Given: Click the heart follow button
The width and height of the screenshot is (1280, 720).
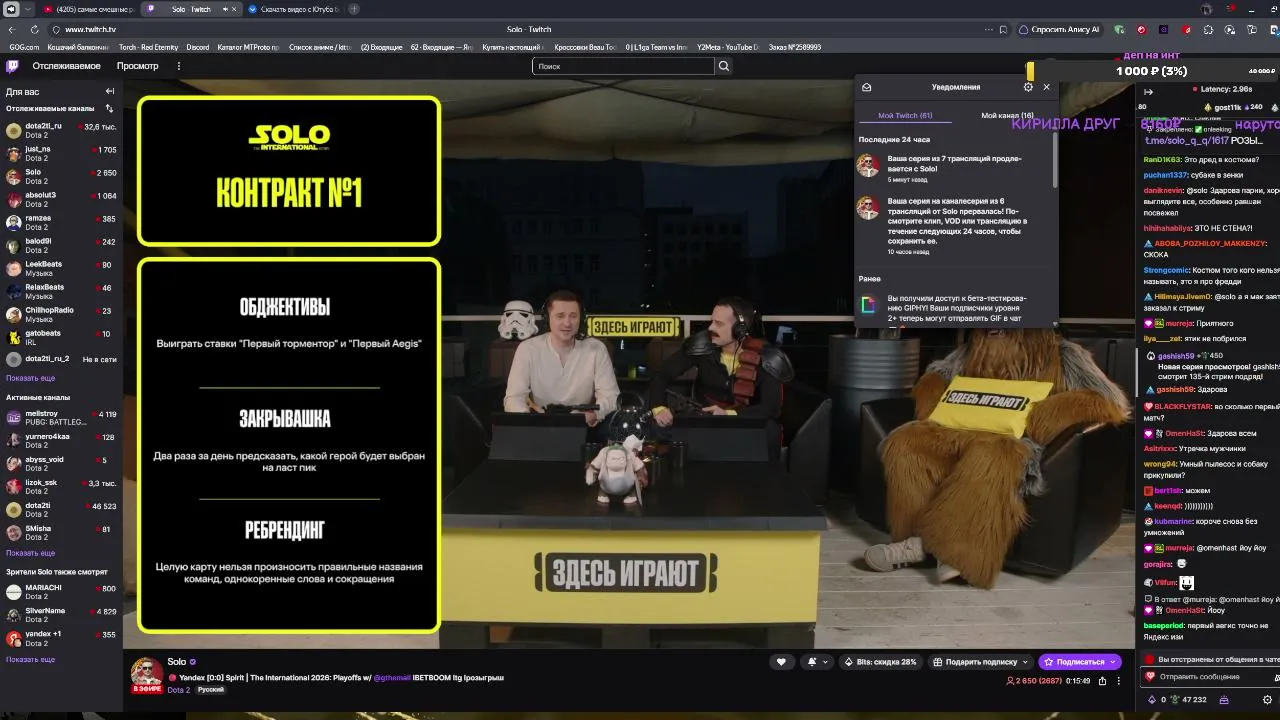Looking at the screenshot, I should (781, 661).
